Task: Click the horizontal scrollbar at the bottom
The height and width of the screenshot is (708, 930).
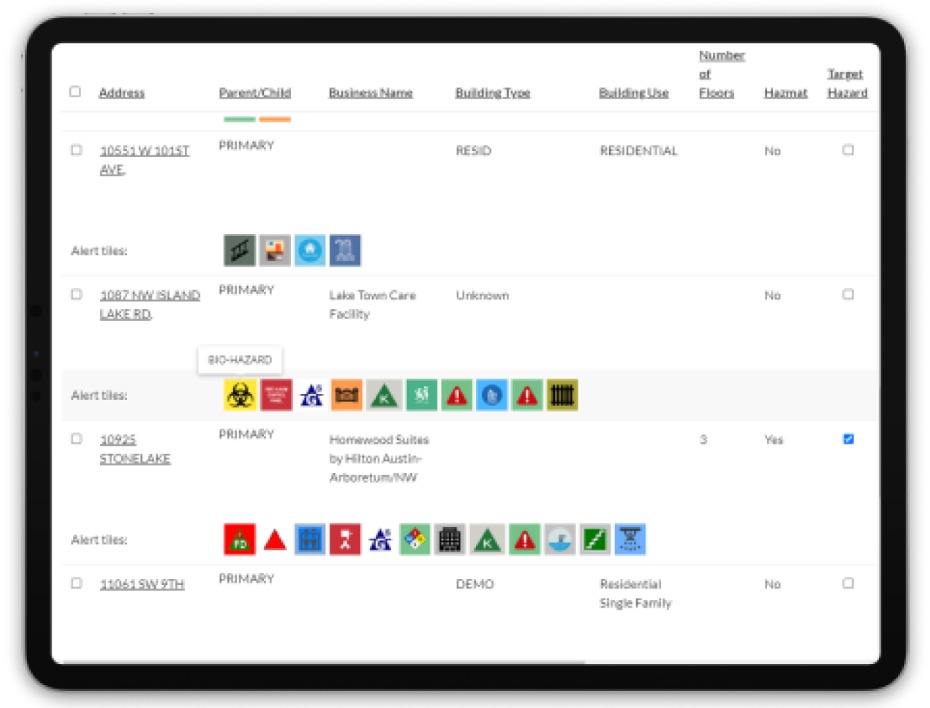Action: pyautogui.click(x=320, y=661)
